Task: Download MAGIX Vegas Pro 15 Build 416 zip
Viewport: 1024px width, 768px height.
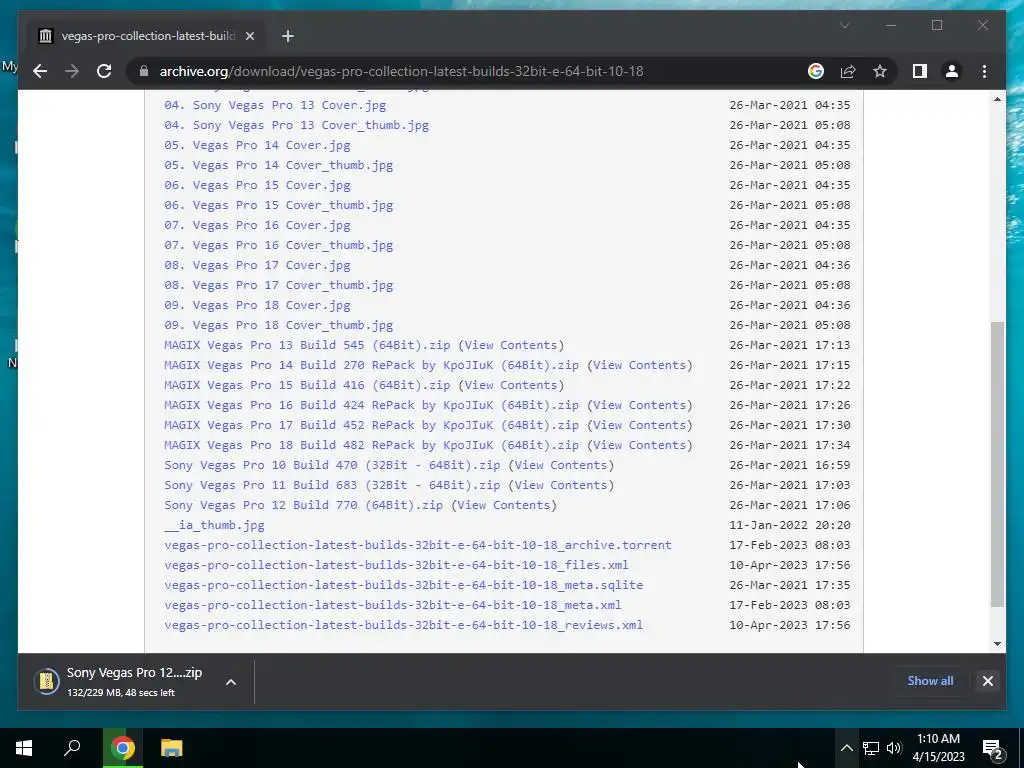Action: point(307,385)
